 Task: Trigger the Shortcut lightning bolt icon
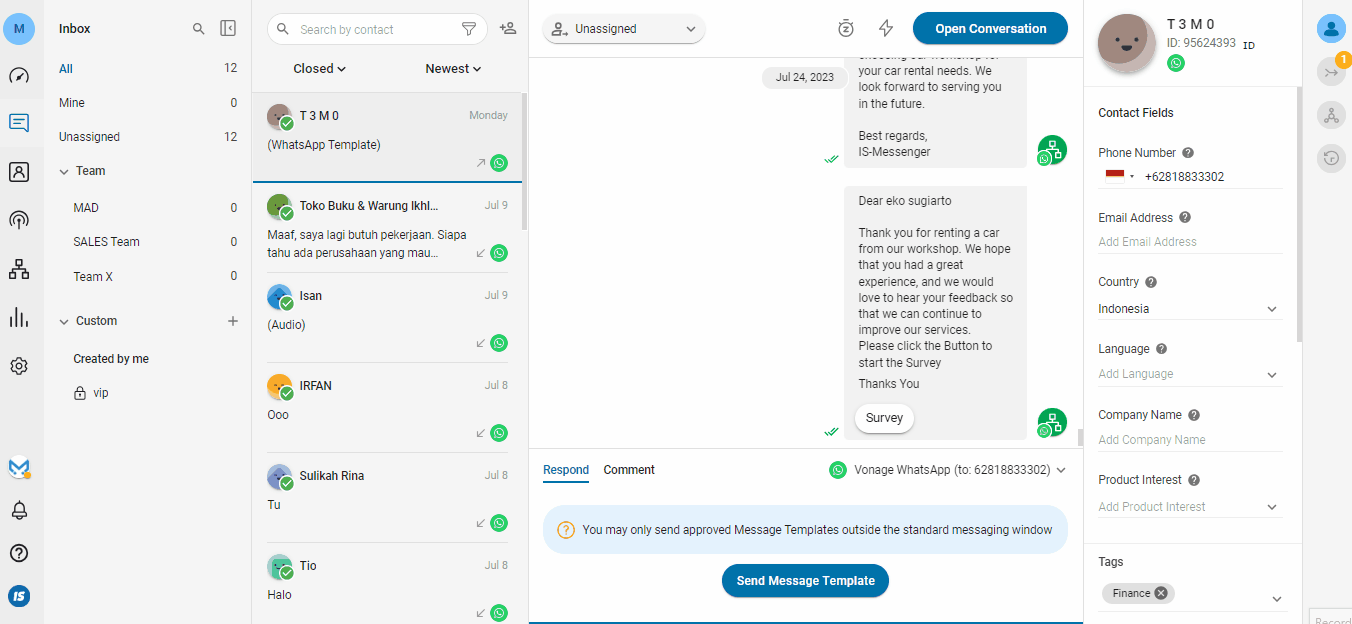coord(885,28)
